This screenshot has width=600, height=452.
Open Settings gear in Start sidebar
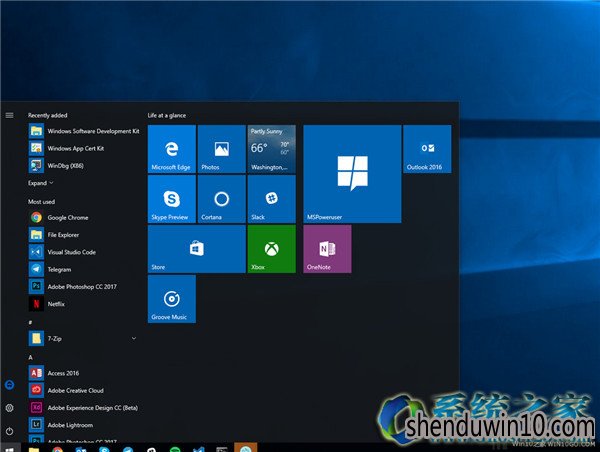(10, 408)
